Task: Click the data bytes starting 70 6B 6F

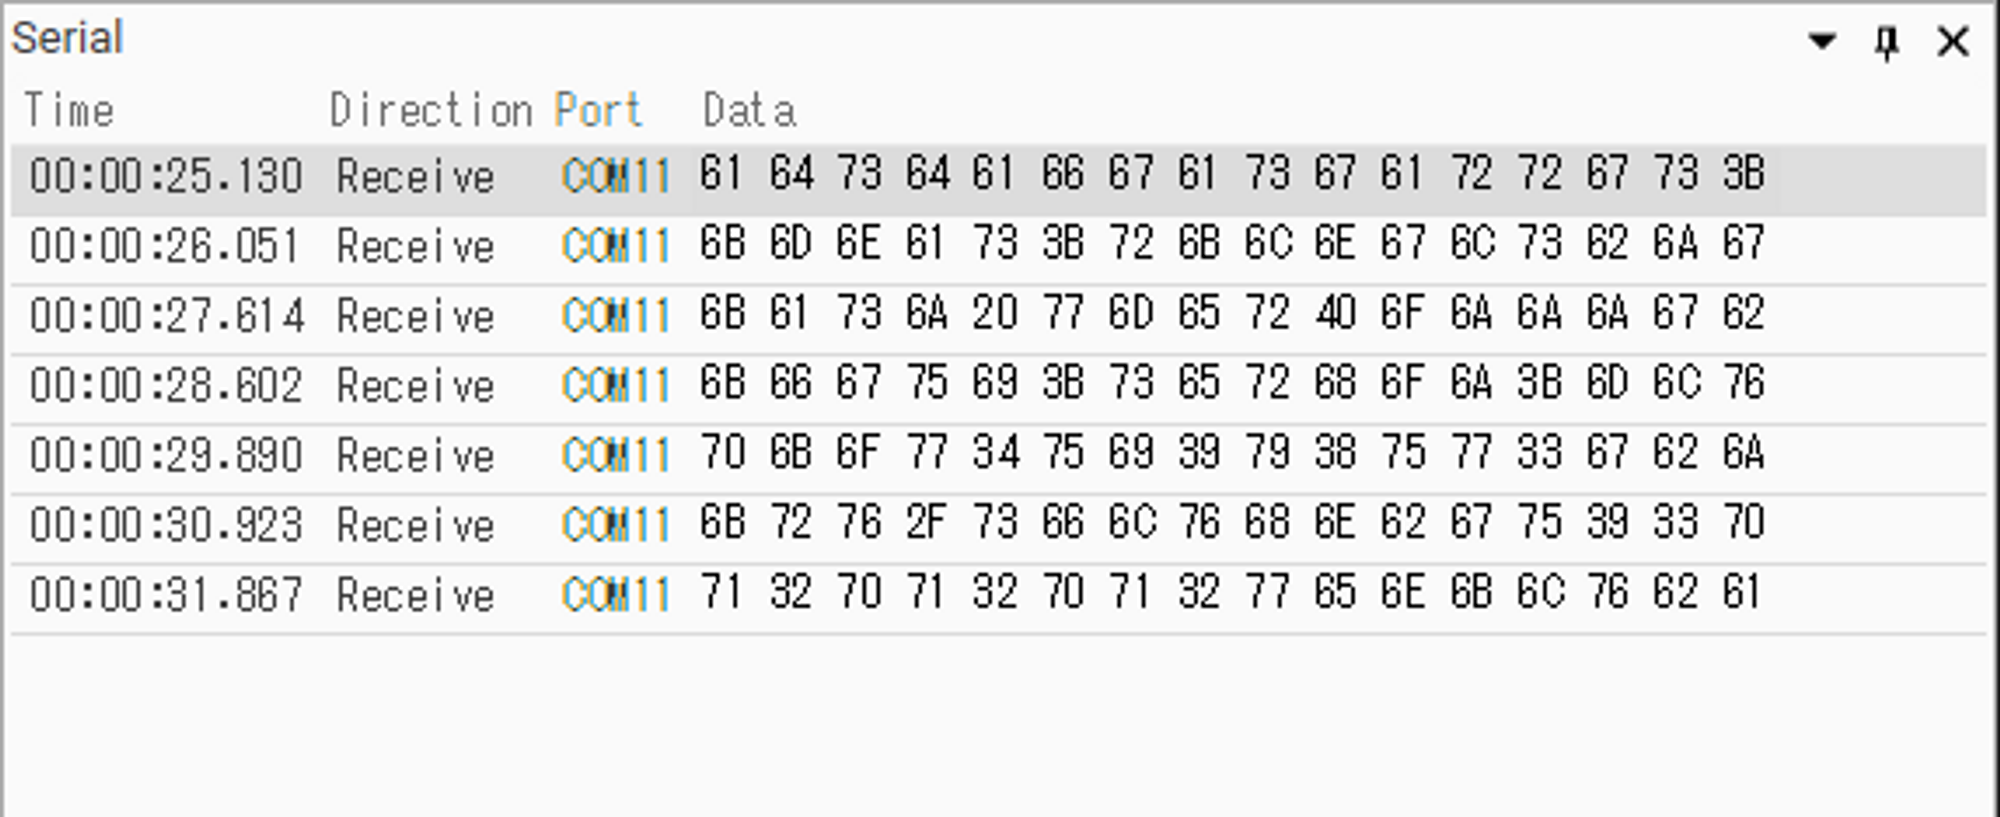Action: (x=1231, y=453)
